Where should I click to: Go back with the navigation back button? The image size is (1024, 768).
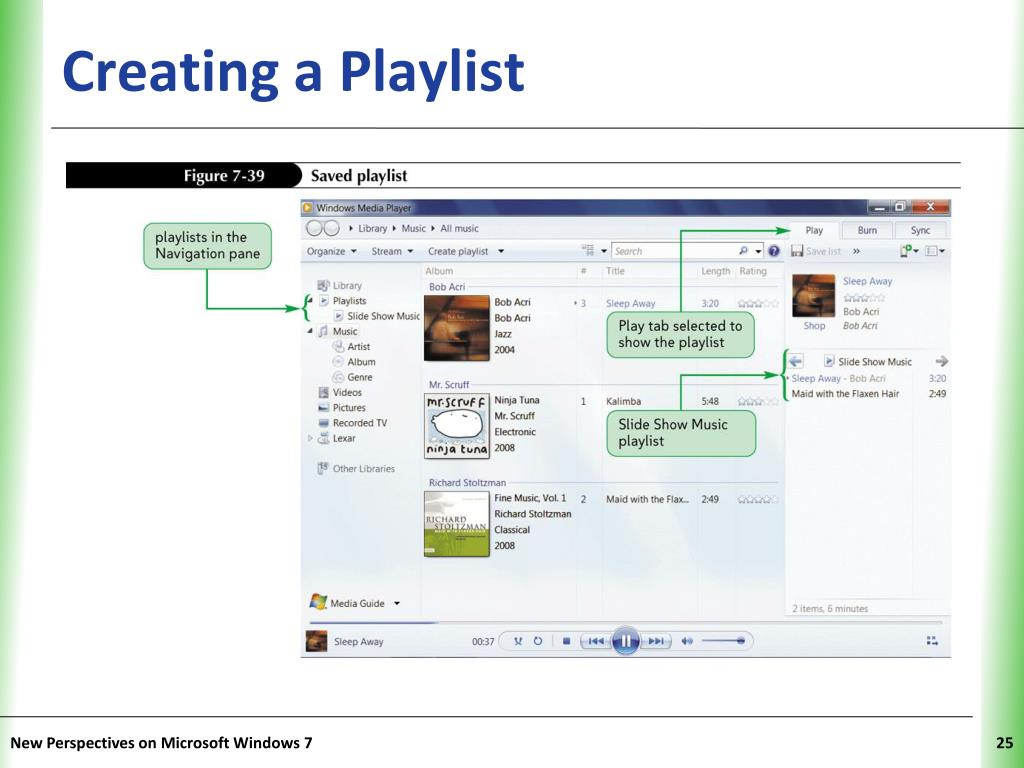[314, 228]
